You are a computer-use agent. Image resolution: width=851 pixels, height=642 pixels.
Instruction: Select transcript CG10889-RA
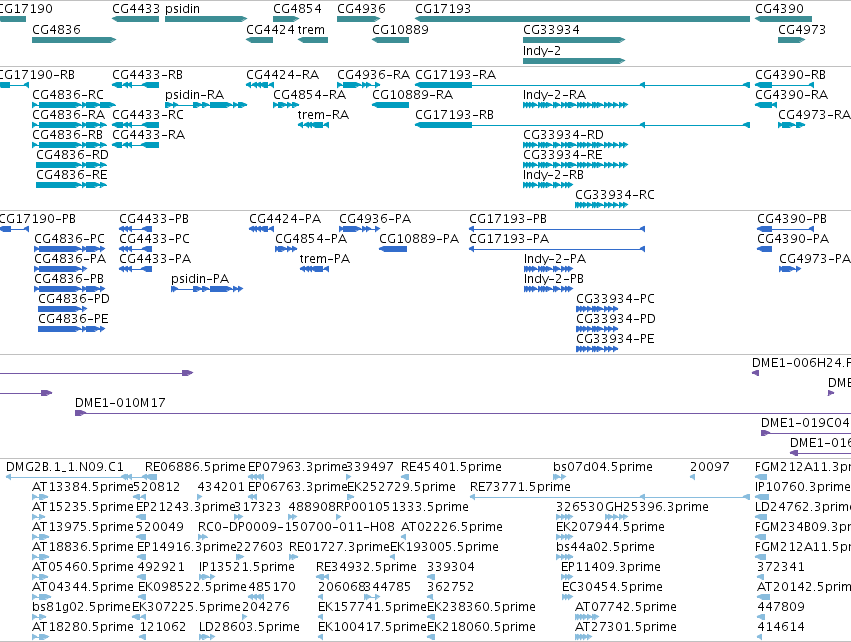coord(412,95)
